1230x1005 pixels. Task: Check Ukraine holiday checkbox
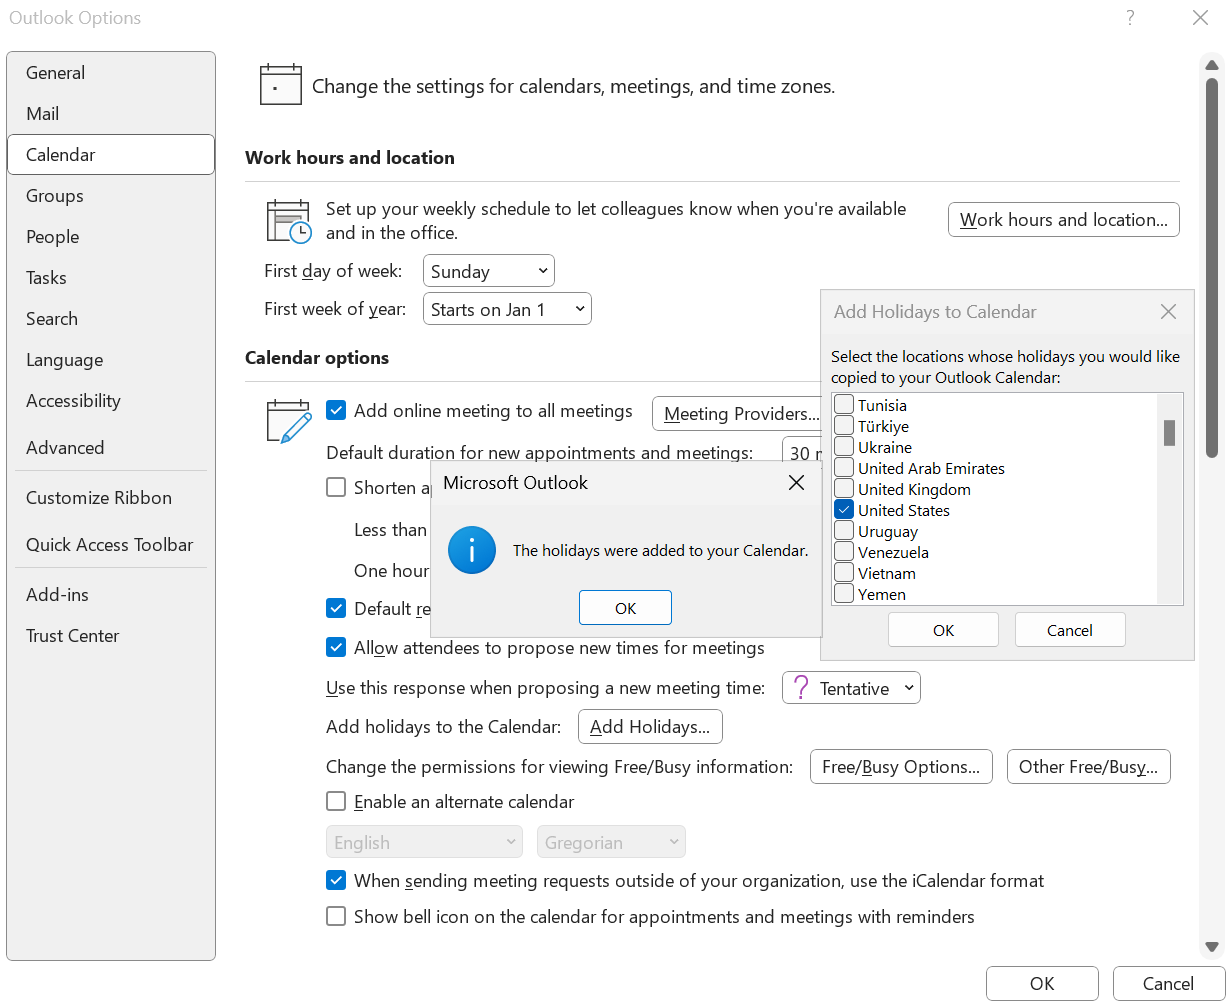[844, 447]
